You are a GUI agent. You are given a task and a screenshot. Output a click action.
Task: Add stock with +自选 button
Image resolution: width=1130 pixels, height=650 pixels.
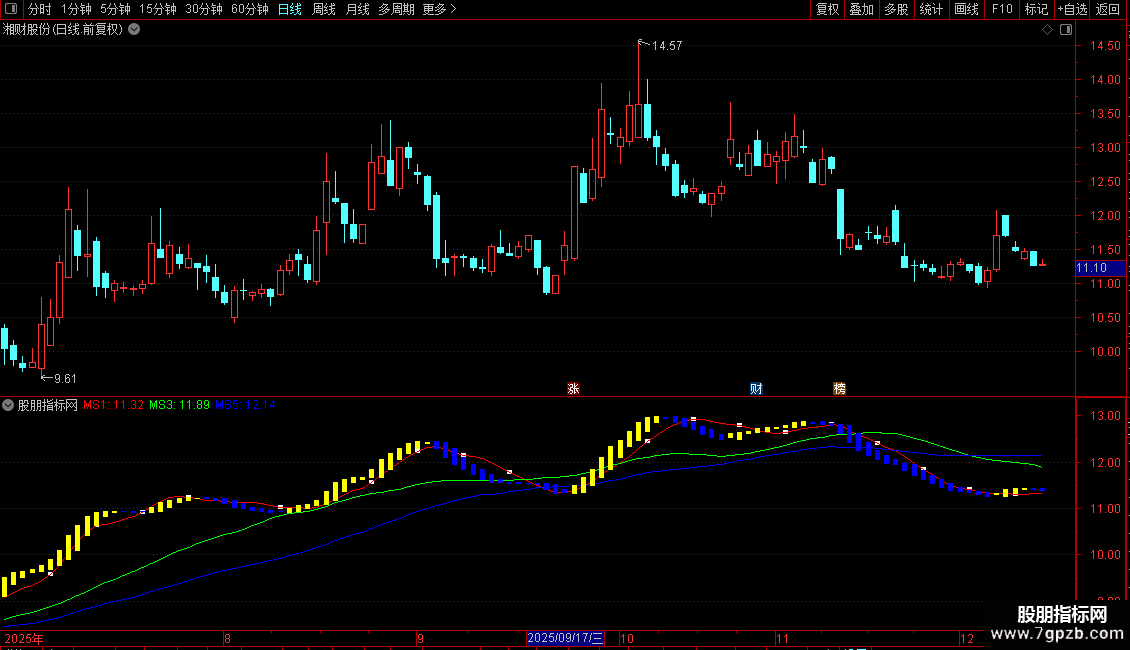point(1072,9)
